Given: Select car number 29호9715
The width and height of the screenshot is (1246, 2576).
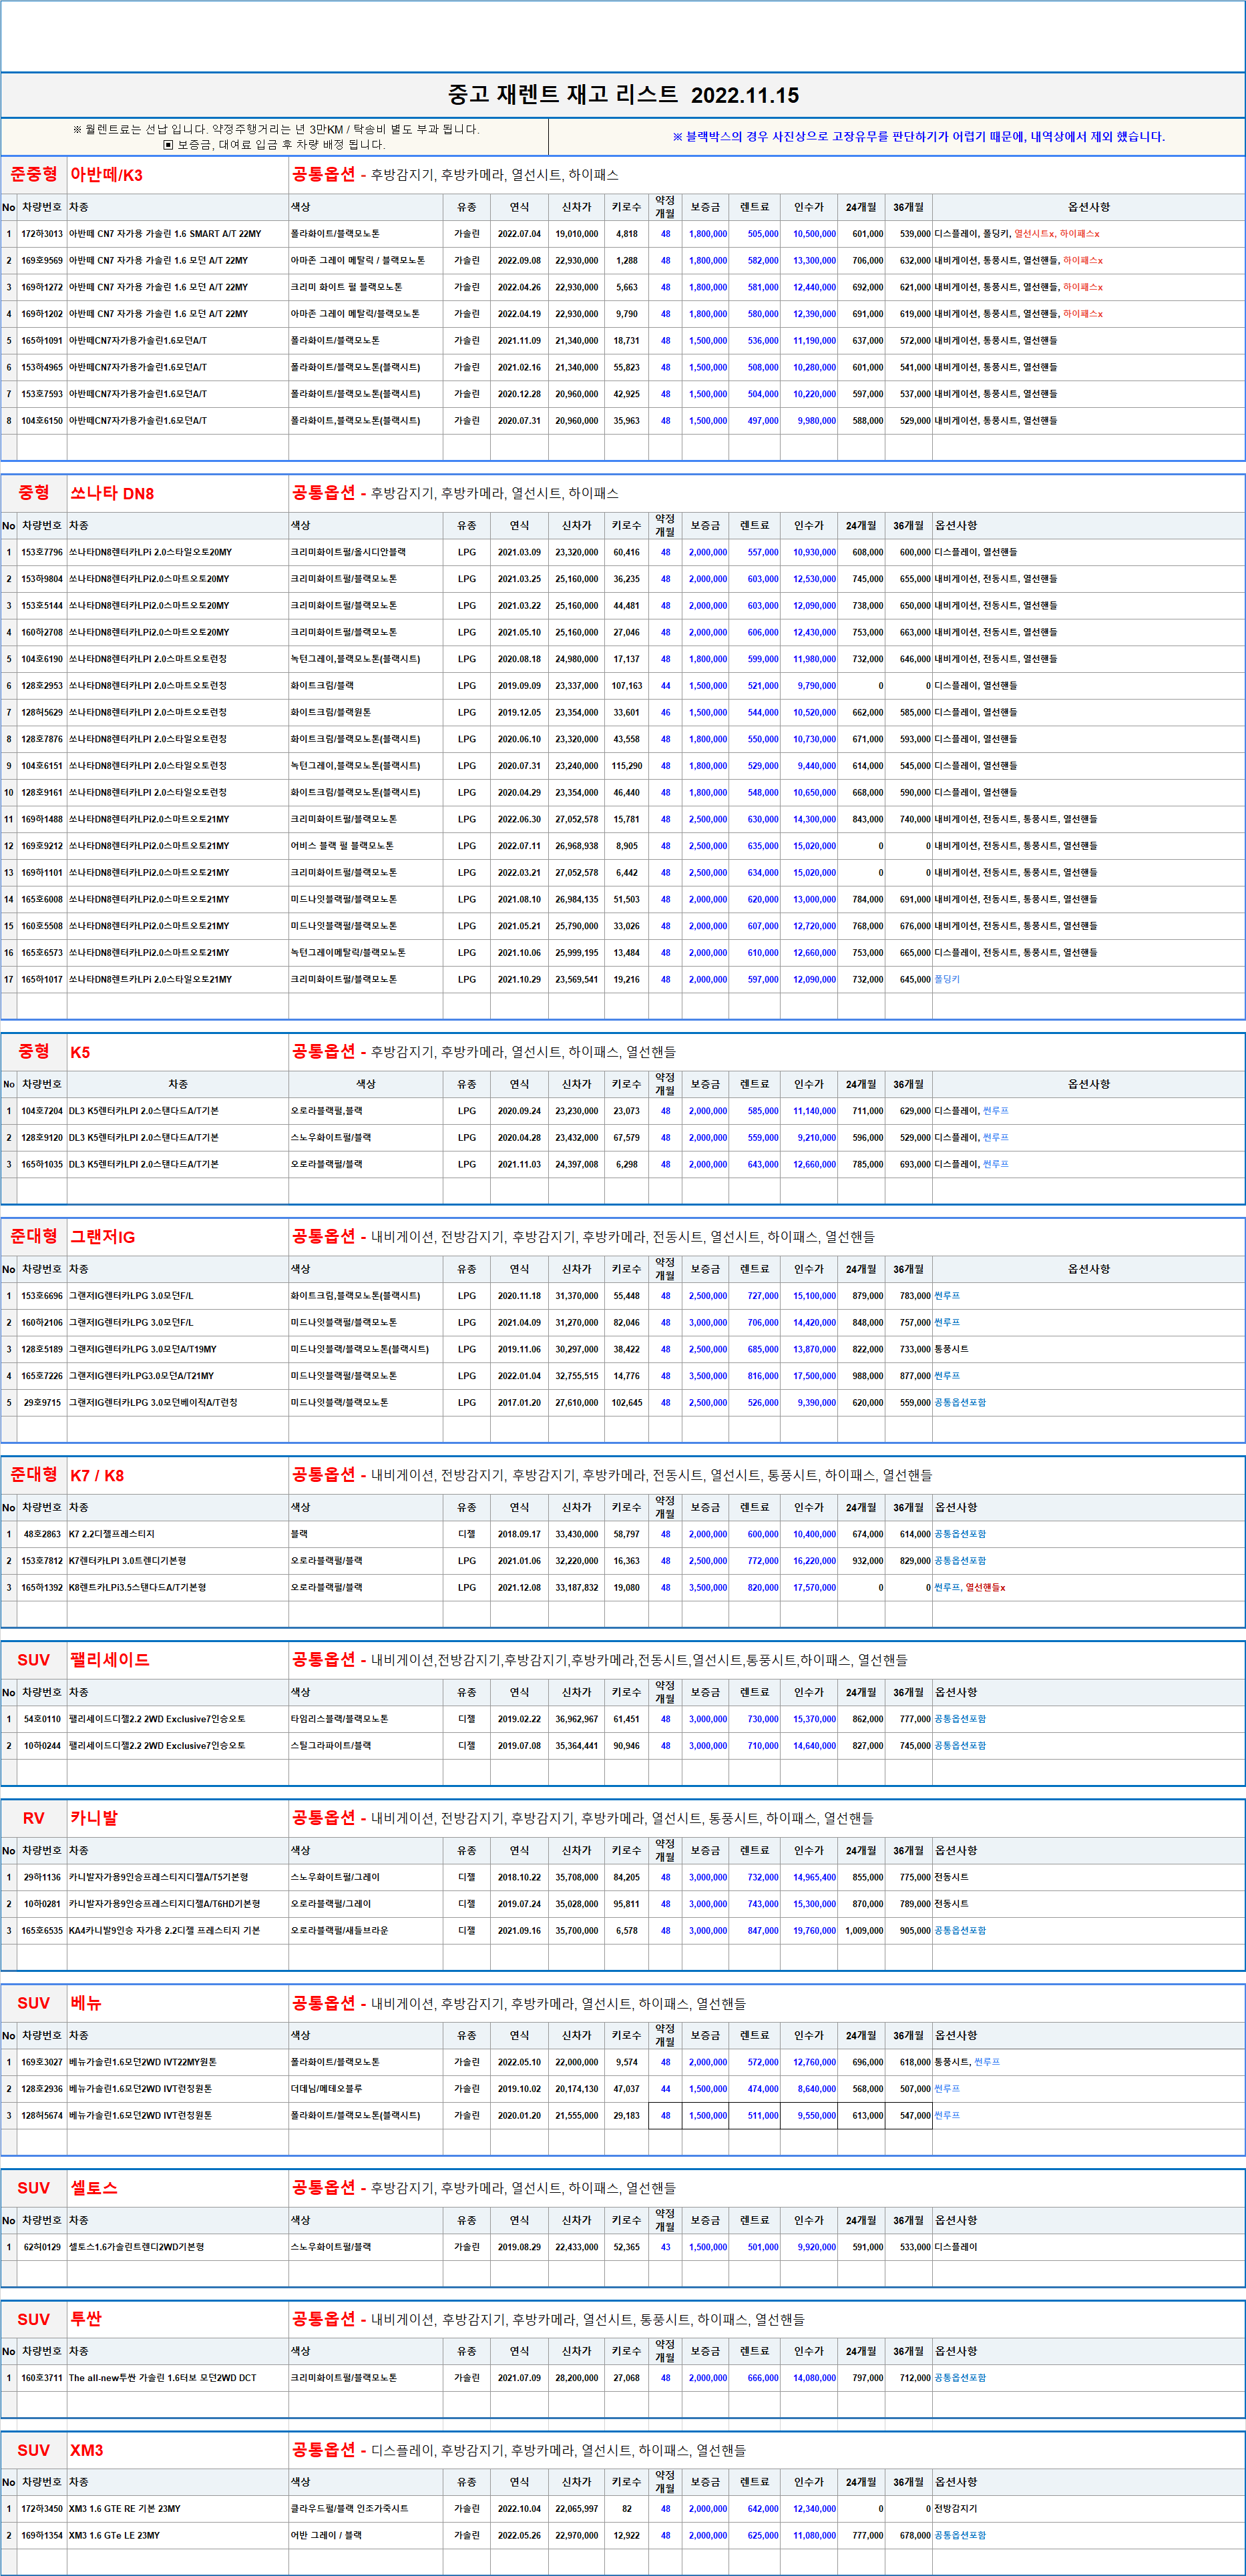Looking at the screenshot, I should [x=42, y=1403].
